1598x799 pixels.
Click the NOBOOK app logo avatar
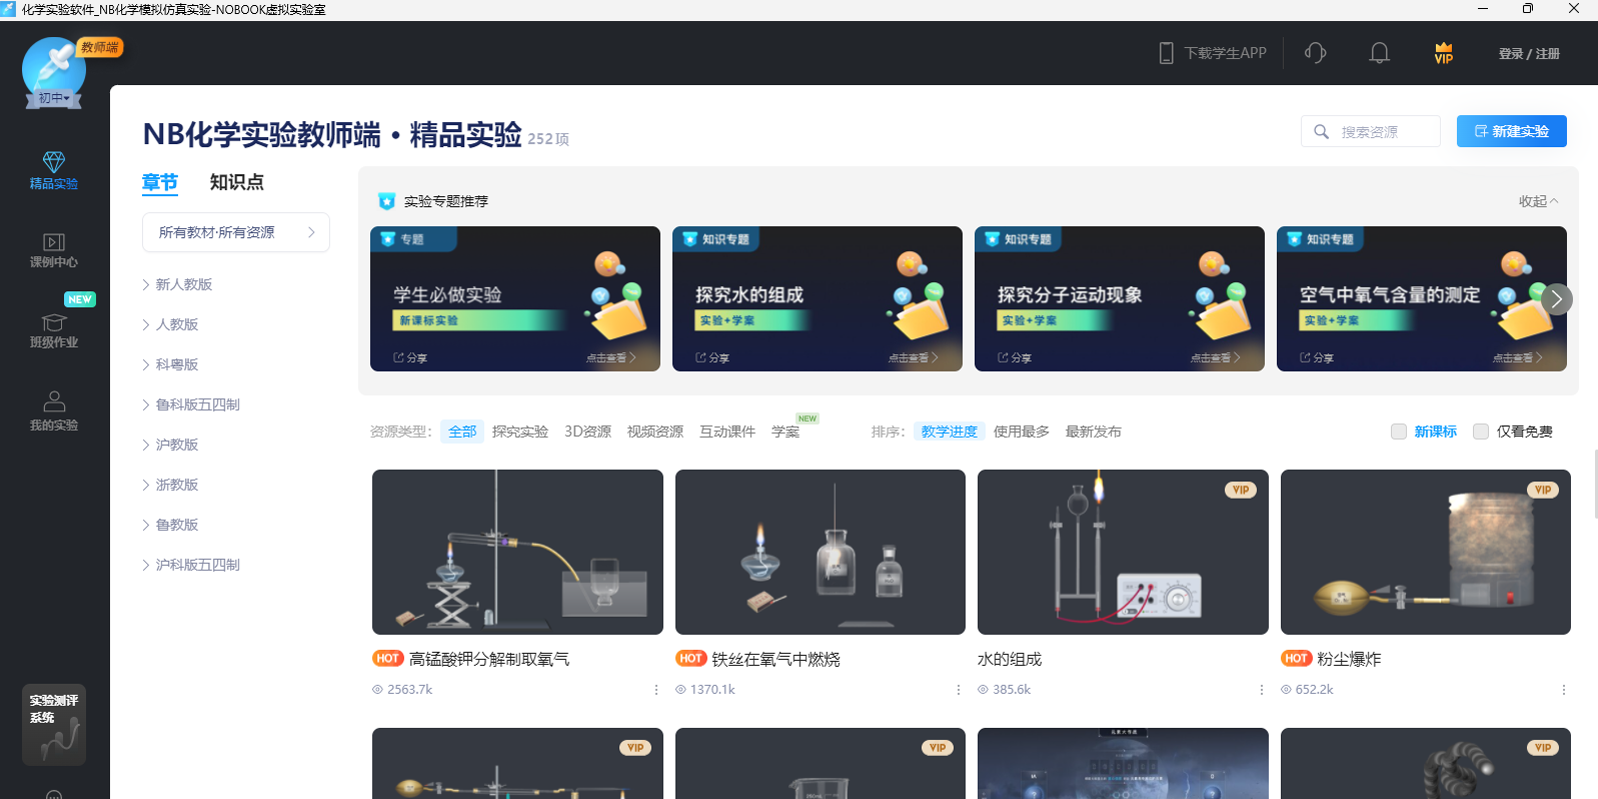click(53, 68)
